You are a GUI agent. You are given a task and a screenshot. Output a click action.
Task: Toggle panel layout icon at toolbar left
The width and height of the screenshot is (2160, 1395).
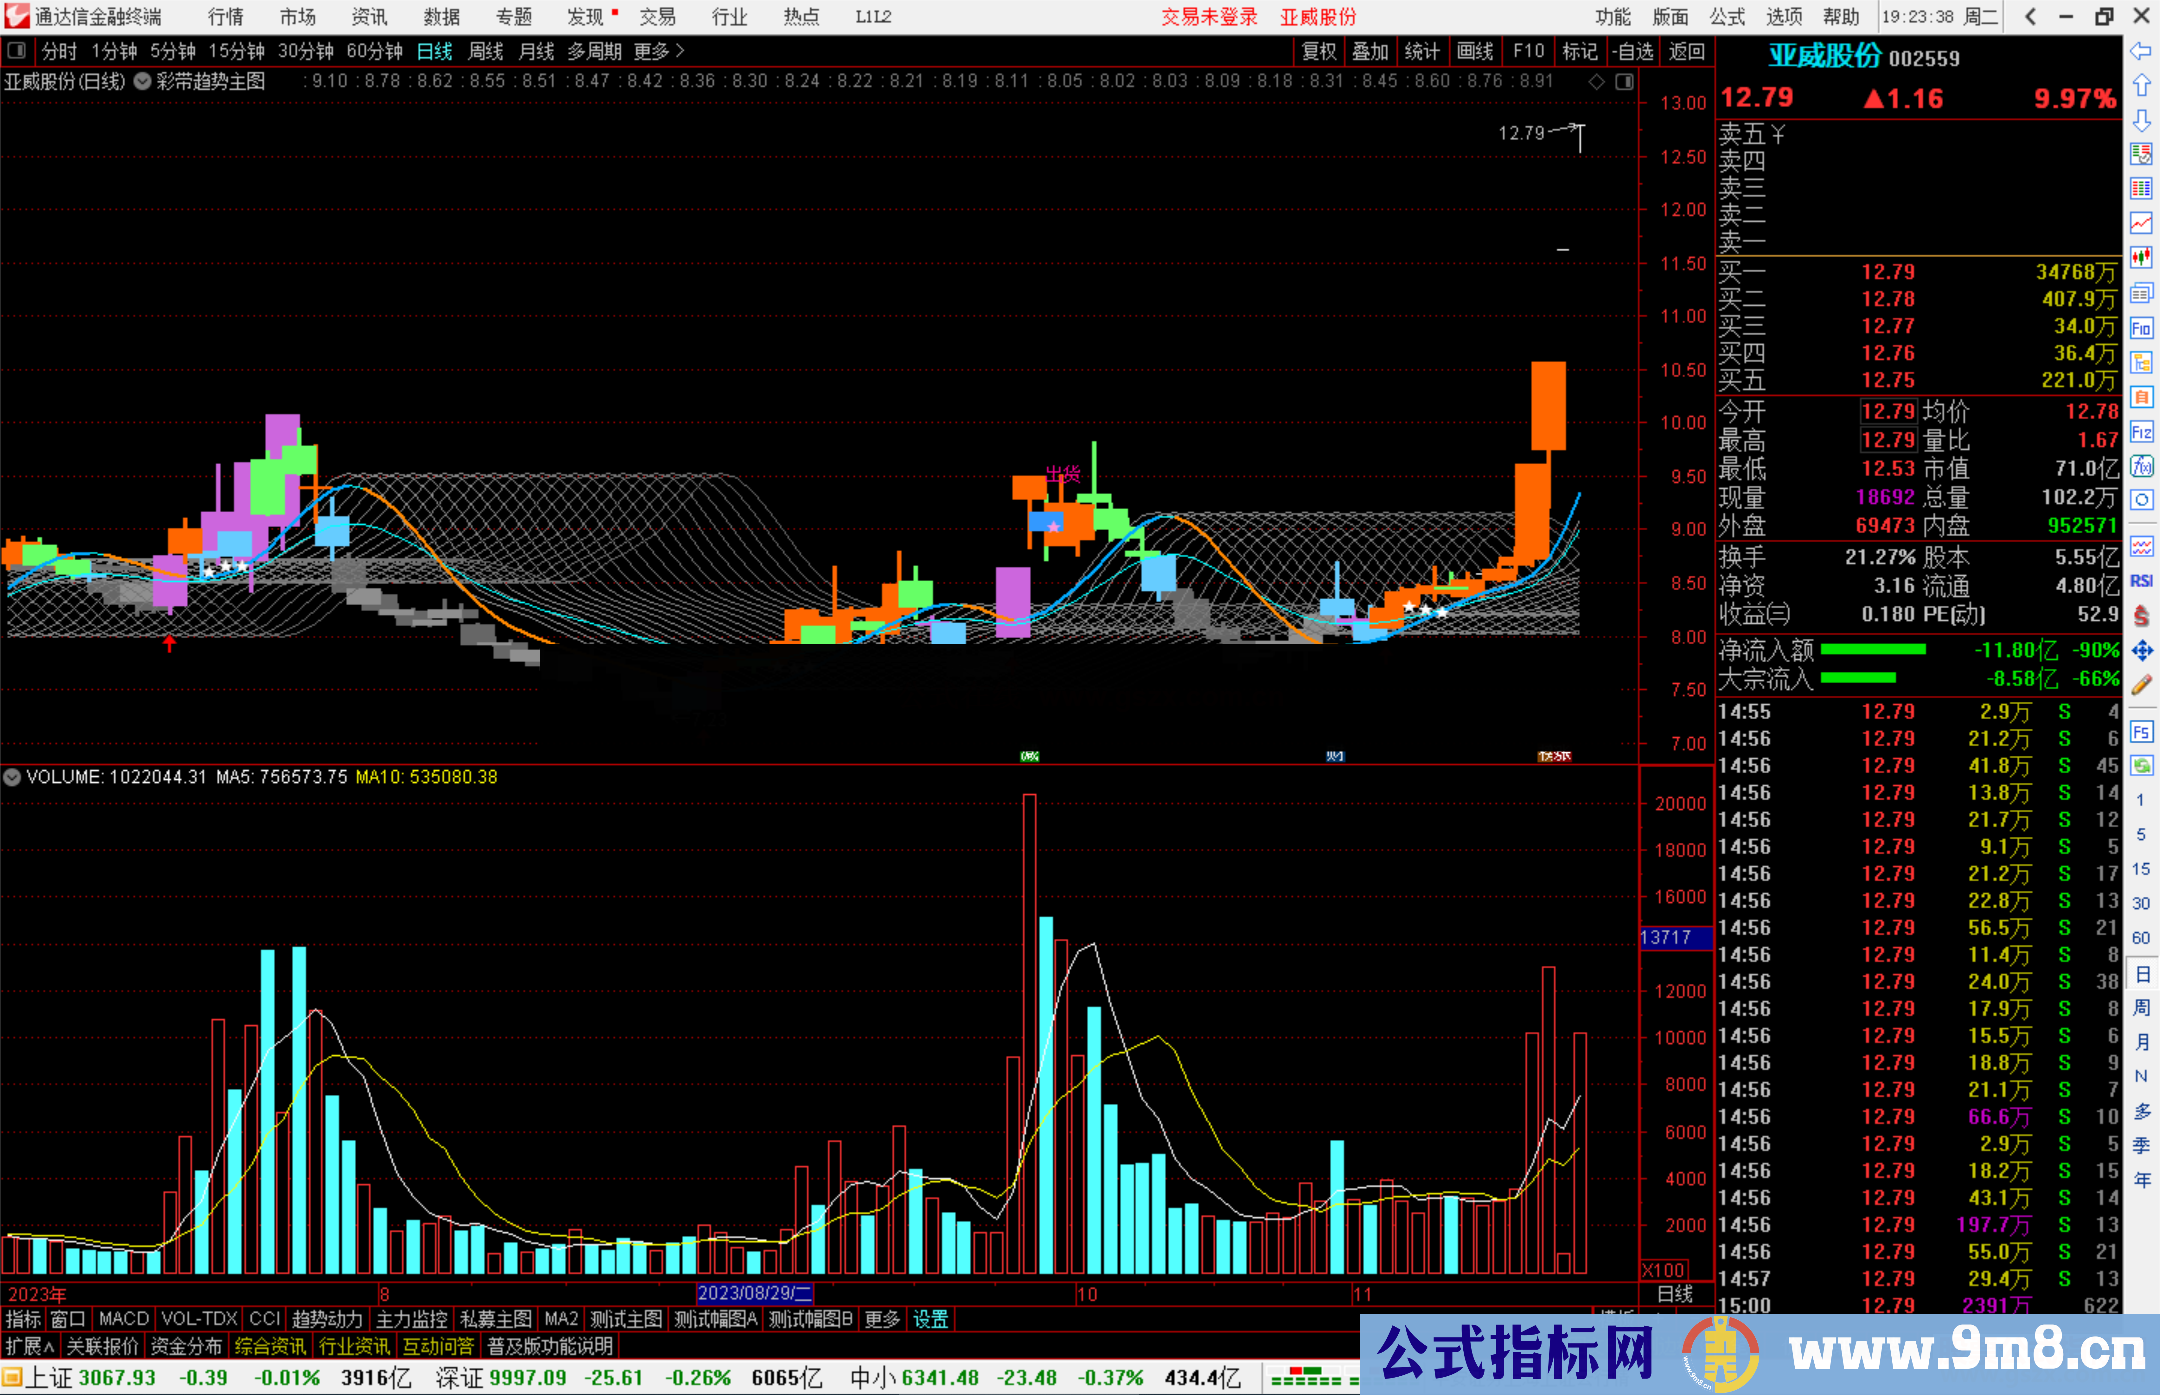coord(17,50)
